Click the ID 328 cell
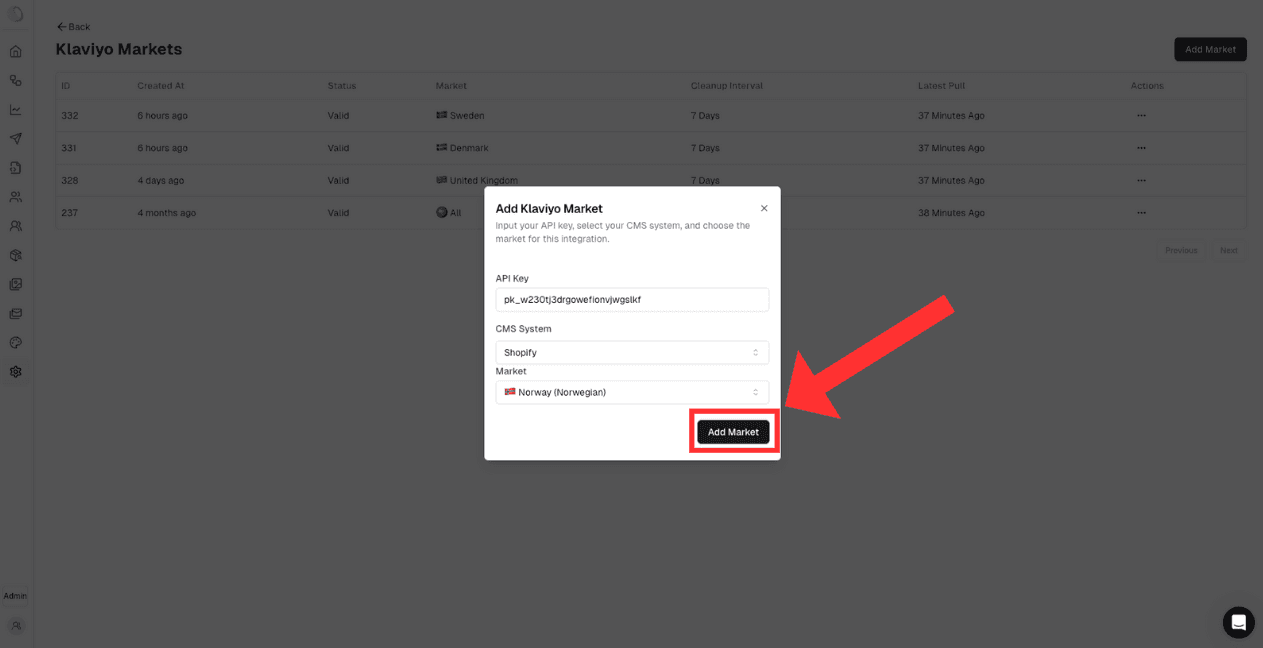 click(69, 181)
